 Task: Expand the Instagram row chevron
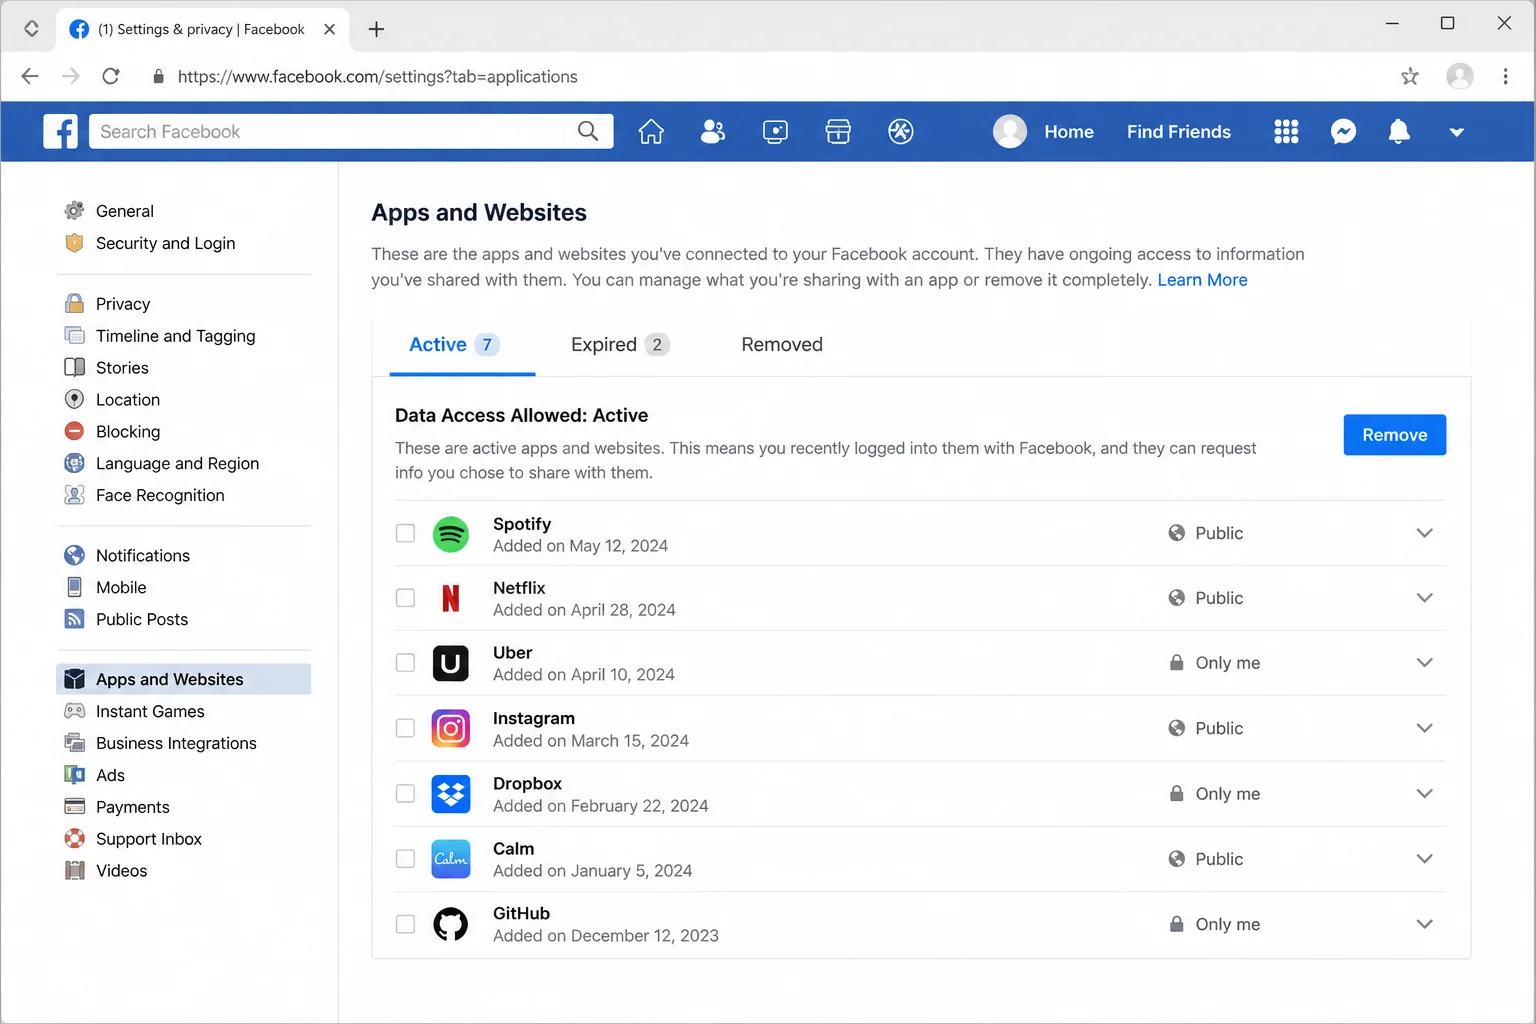point(1424,728)
